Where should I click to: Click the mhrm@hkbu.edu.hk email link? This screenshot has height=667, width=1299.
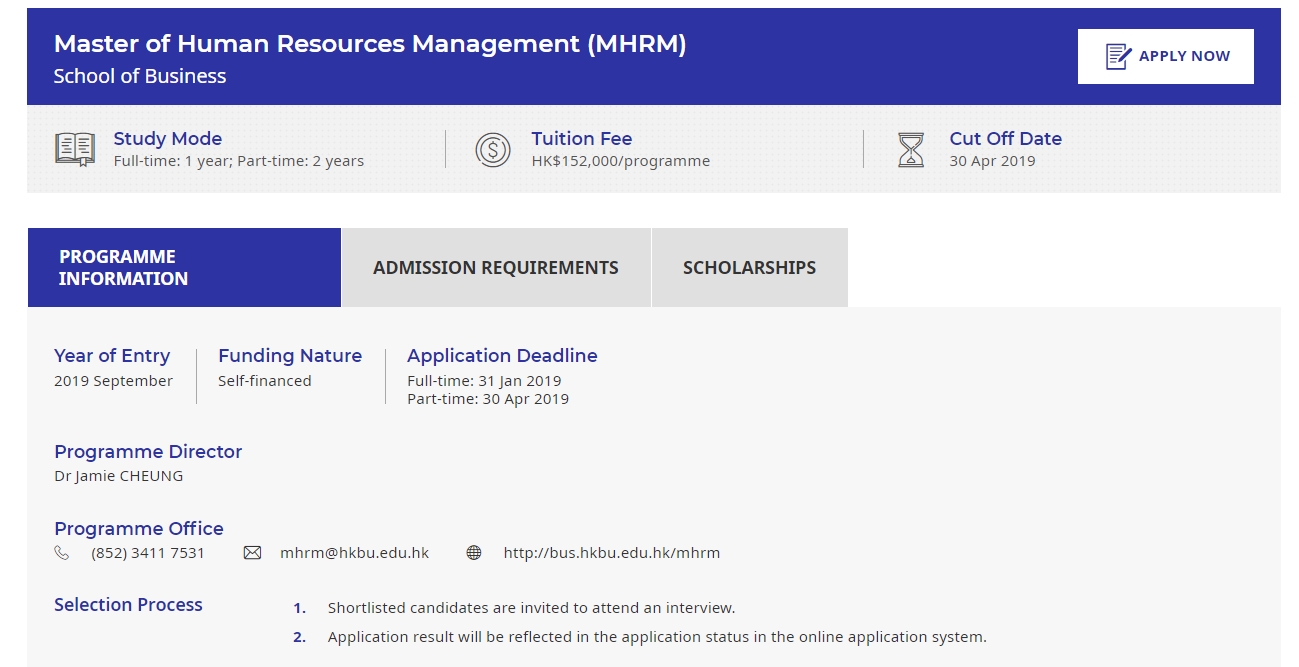[x=355, y=553]
